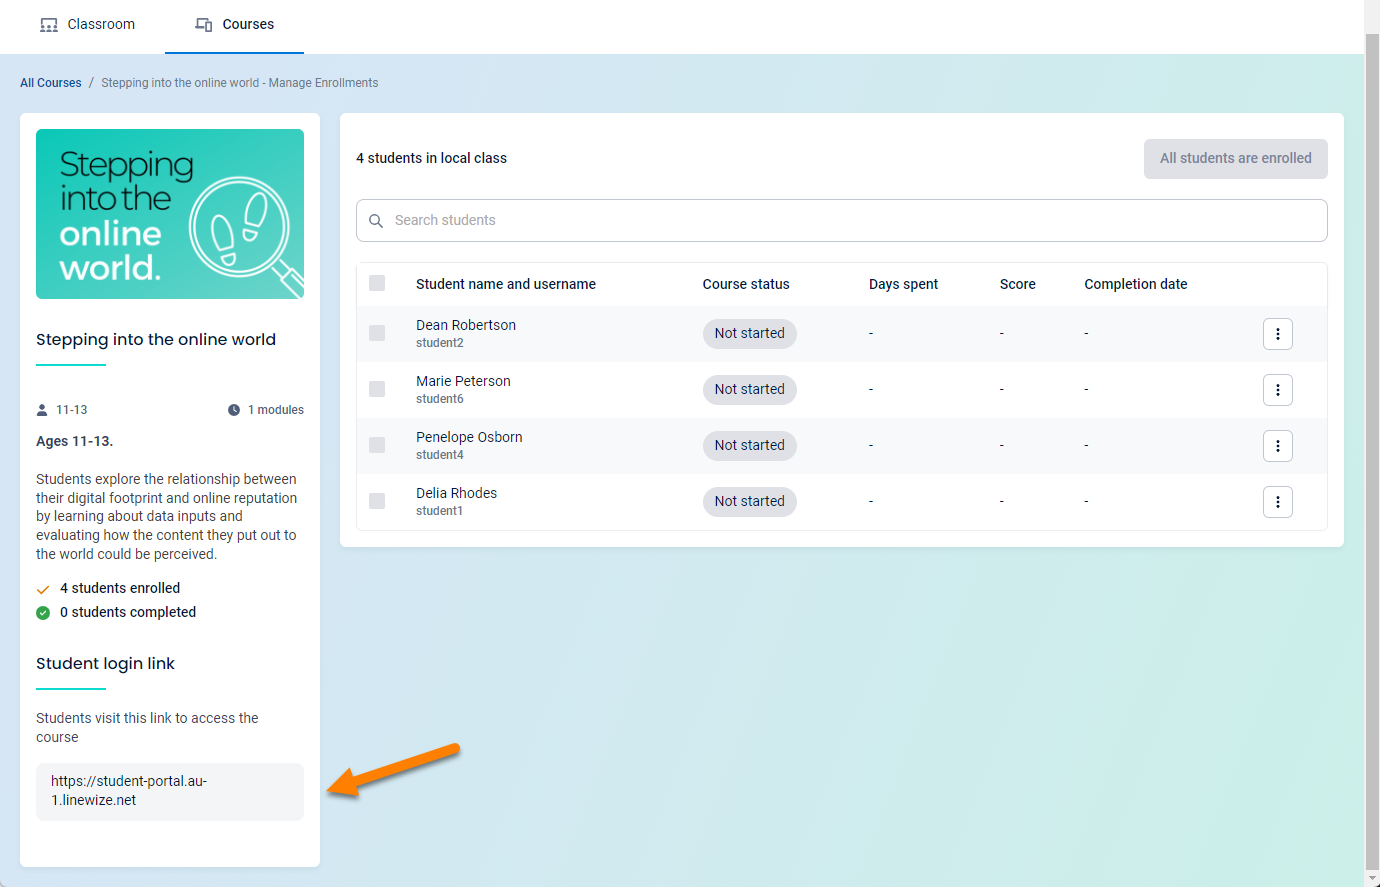The width and height of the screenshot is (1380, 887).
Task: Click the magnifier icon in the search bar
Action: coord(376,220)
